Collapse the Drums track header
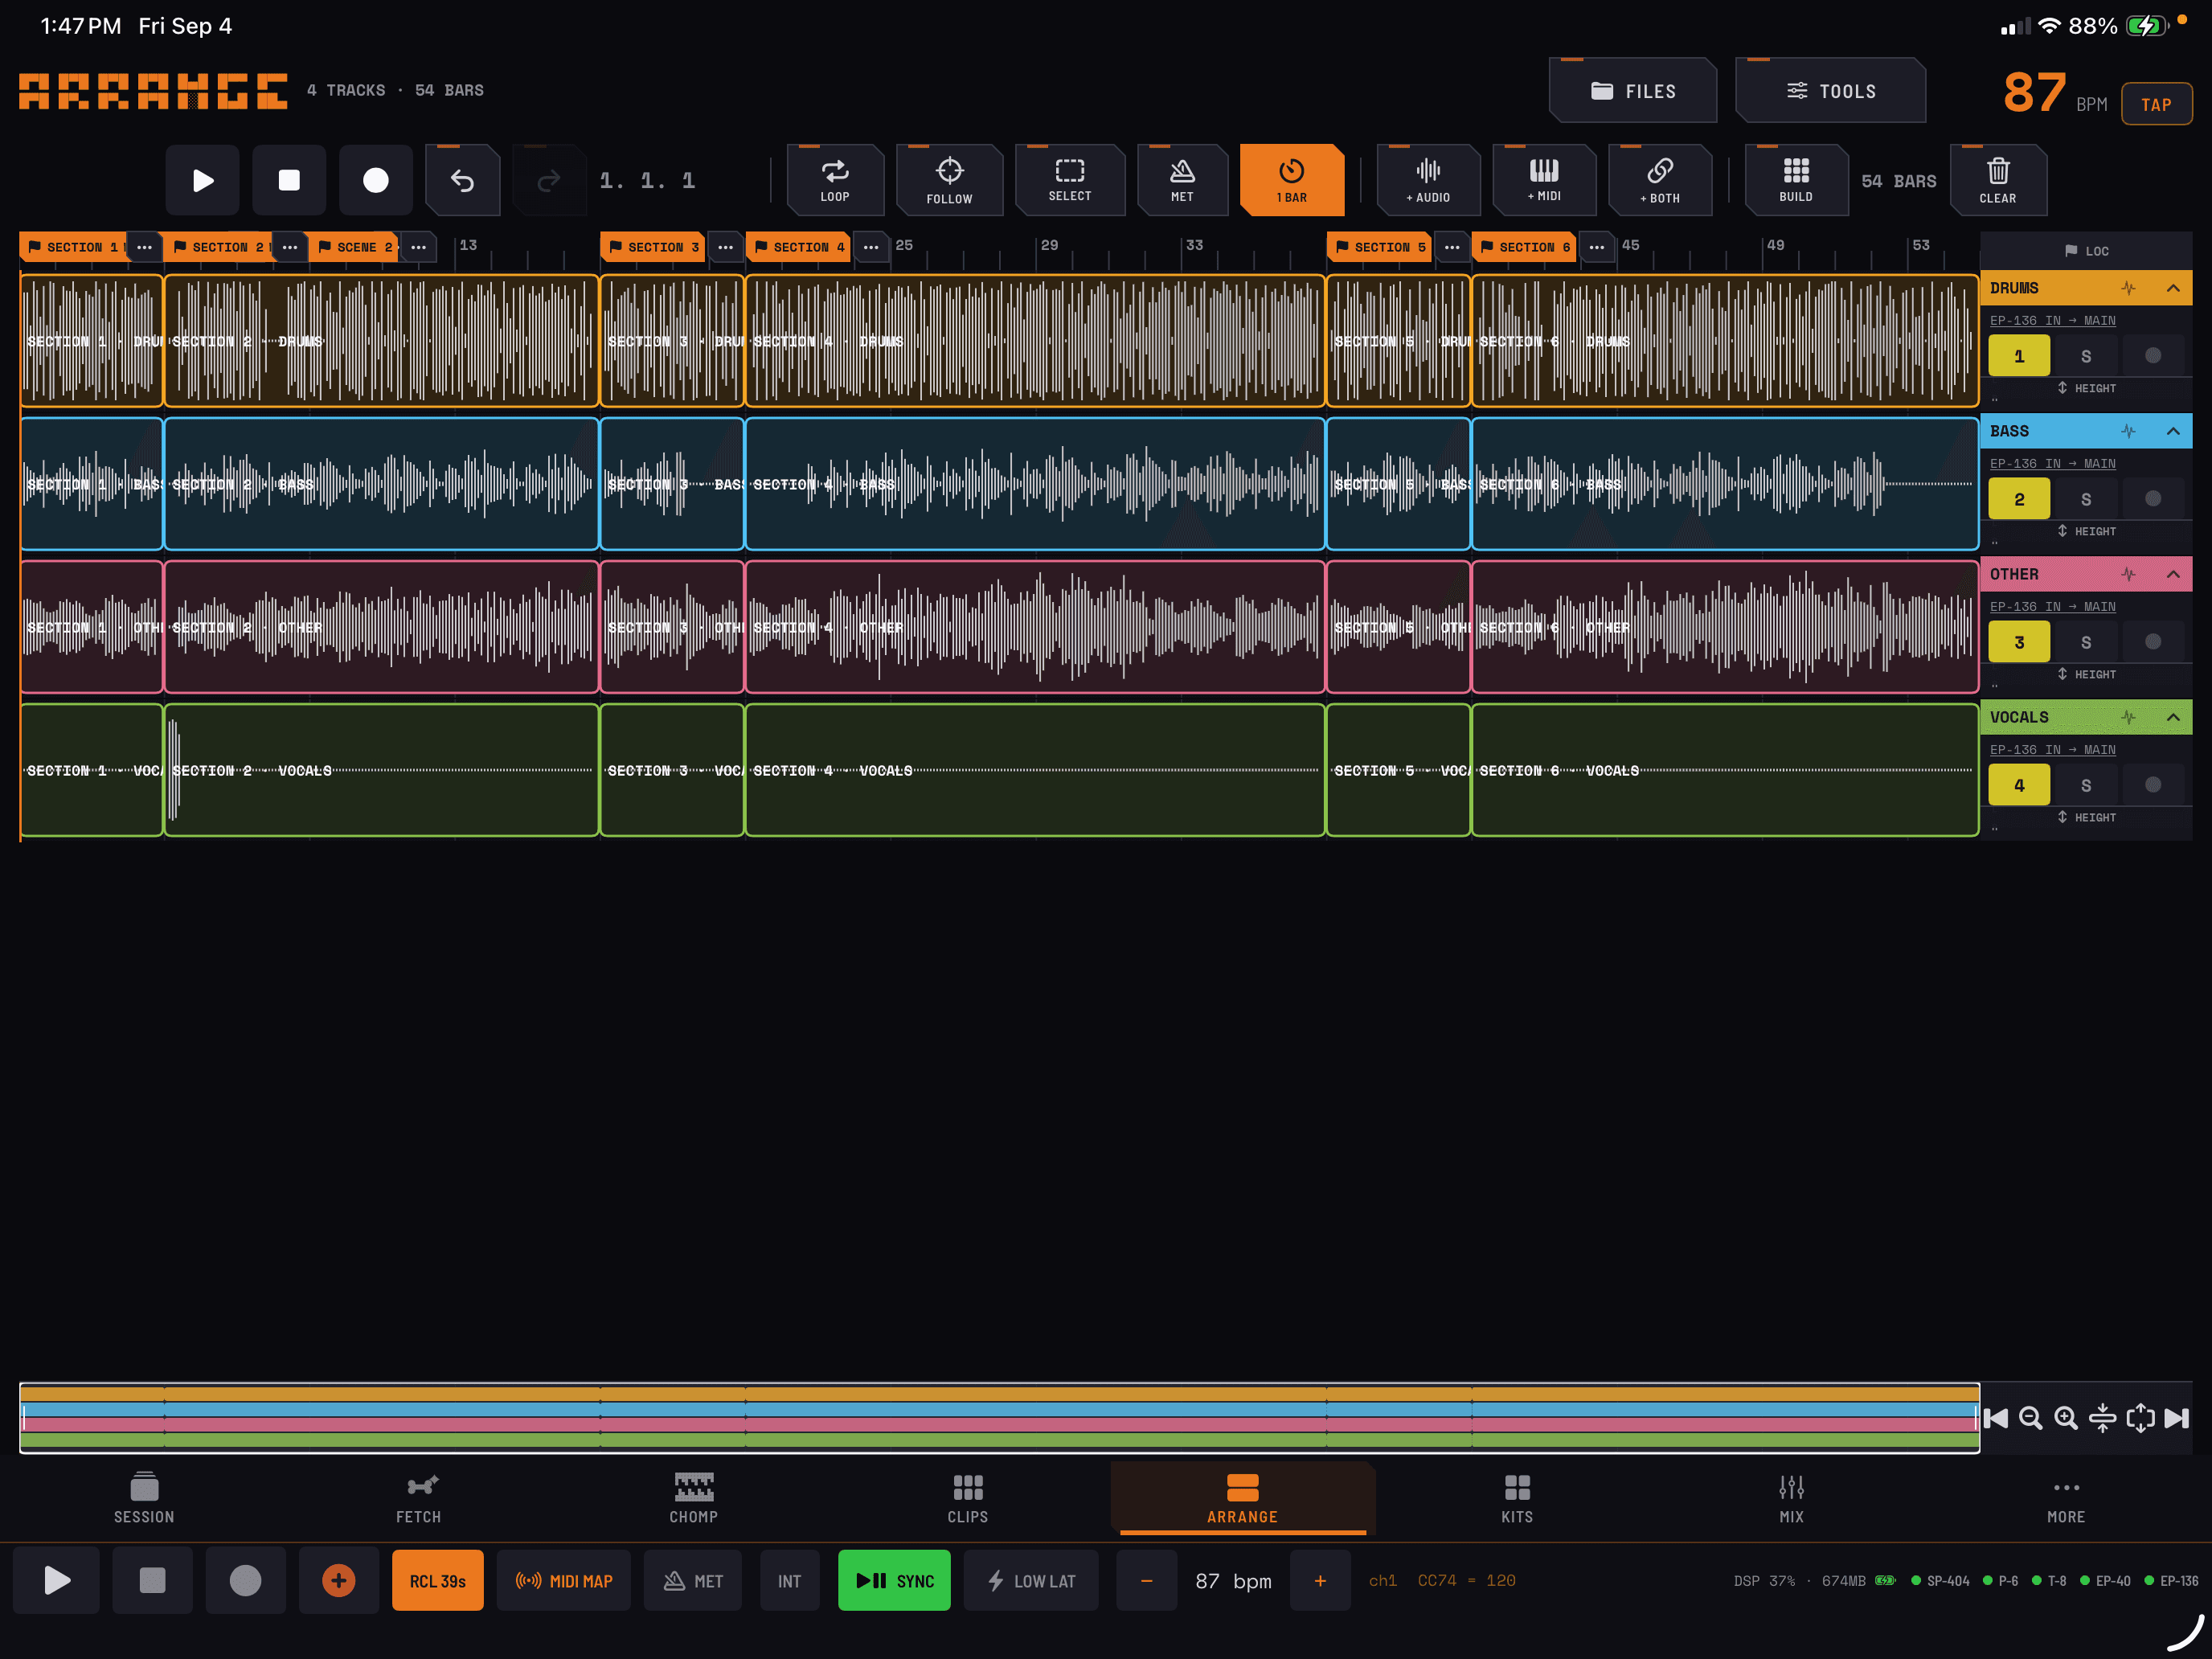Screen dimensions: 2212x1659 point(2173,288)
